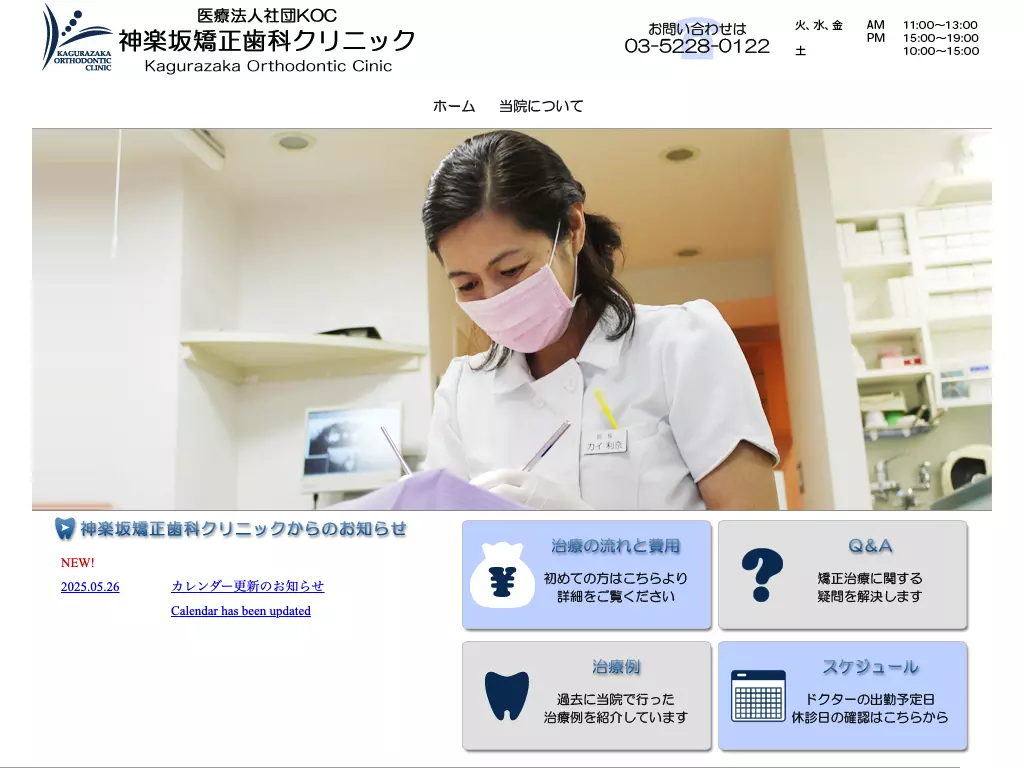Click ドクターの出勤予定日 description text

click(x=869, y=699)
